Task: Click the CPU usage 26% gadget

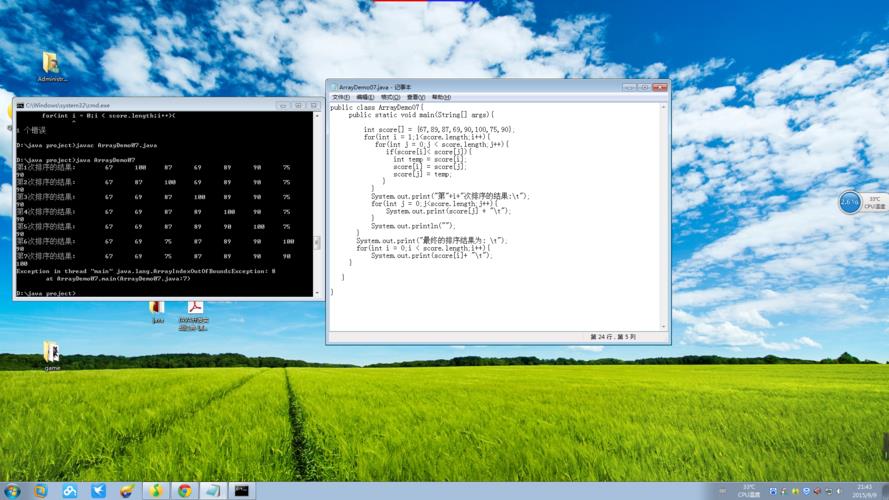Action: pos(850,202)
